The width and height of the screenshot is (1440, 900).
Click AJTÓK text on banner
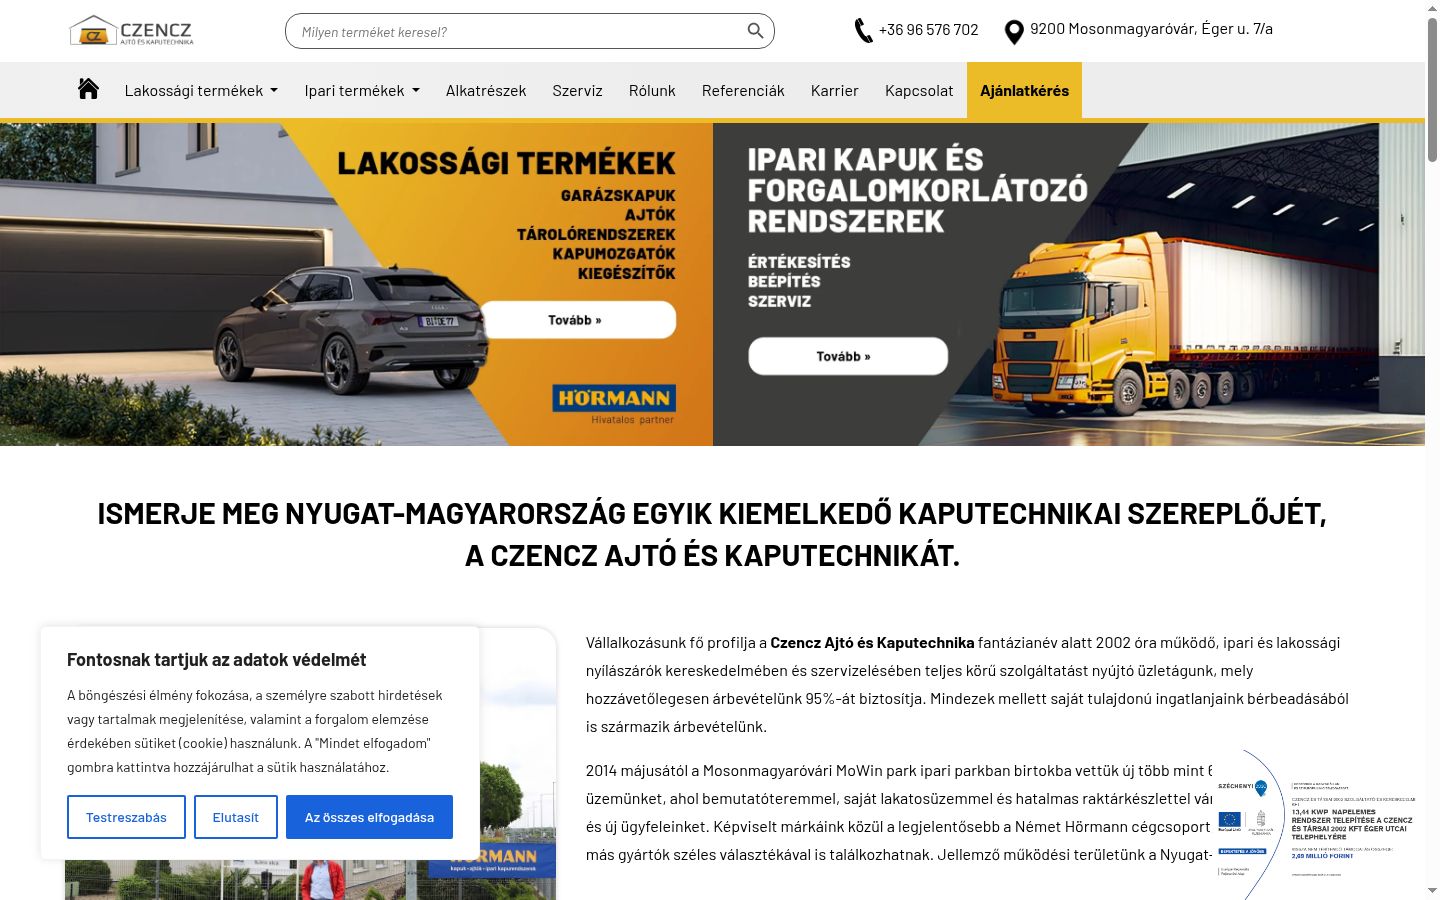coord(650,215)
